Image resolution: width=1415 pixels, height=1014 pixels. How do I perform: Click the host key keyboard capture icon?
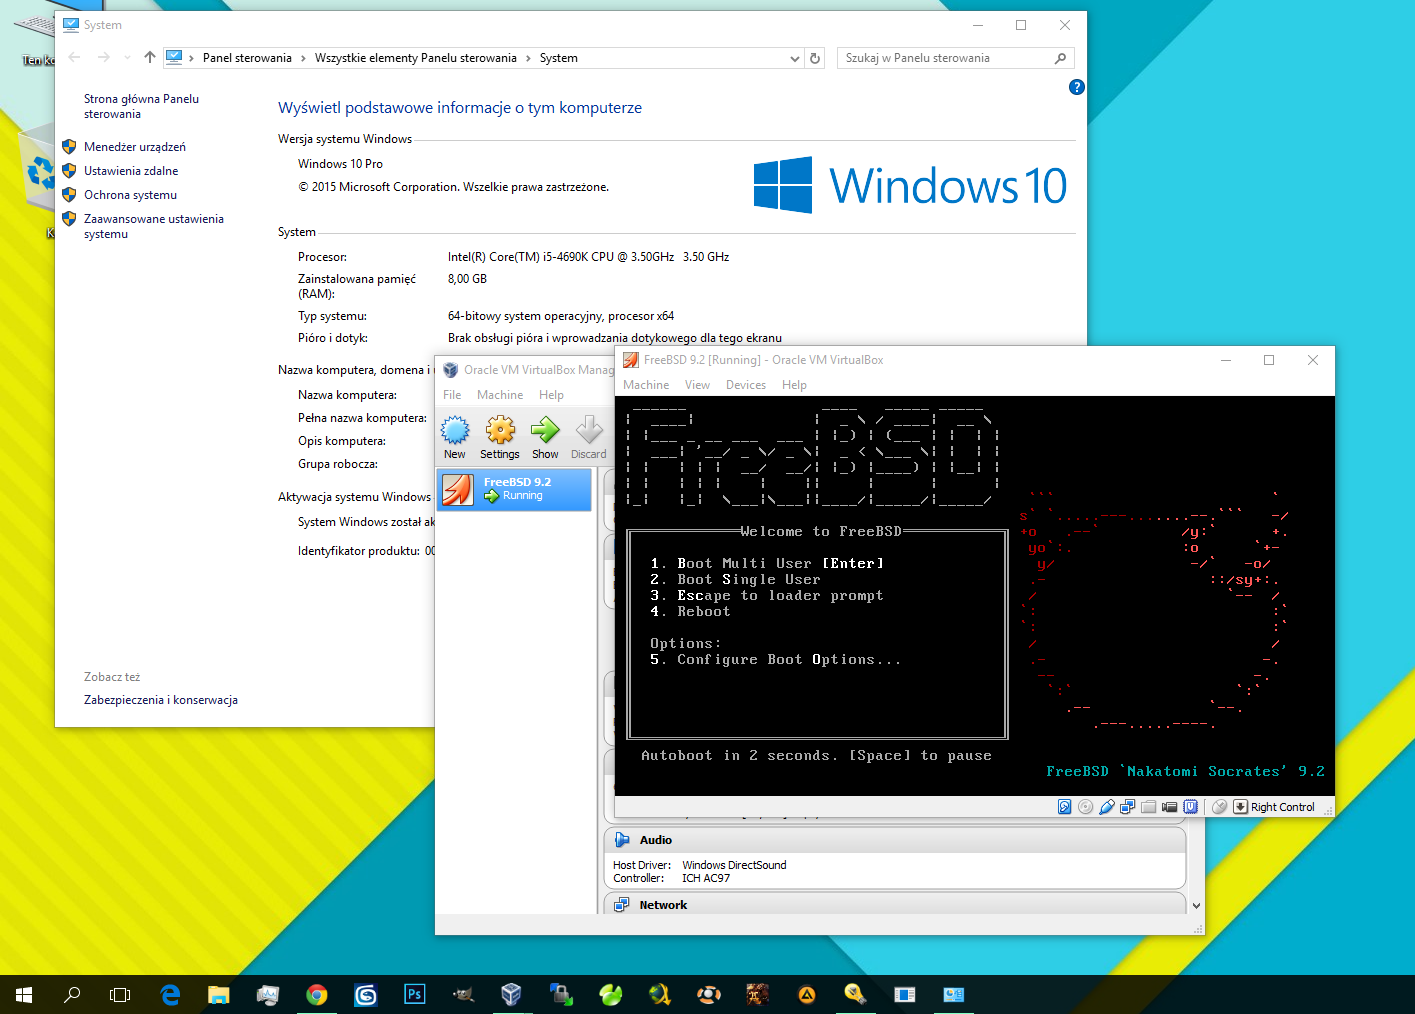1240,807
